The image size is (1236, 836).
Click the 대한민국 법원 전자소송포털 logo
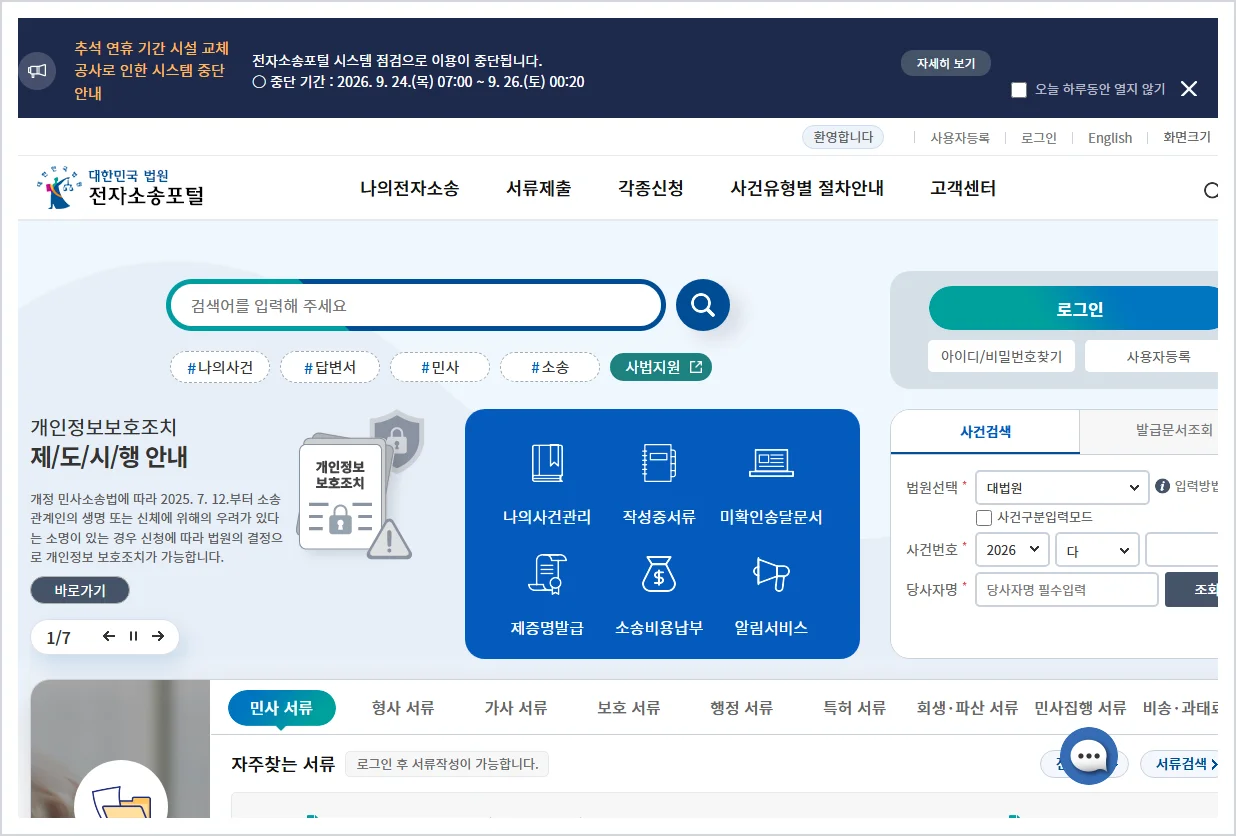120,187
